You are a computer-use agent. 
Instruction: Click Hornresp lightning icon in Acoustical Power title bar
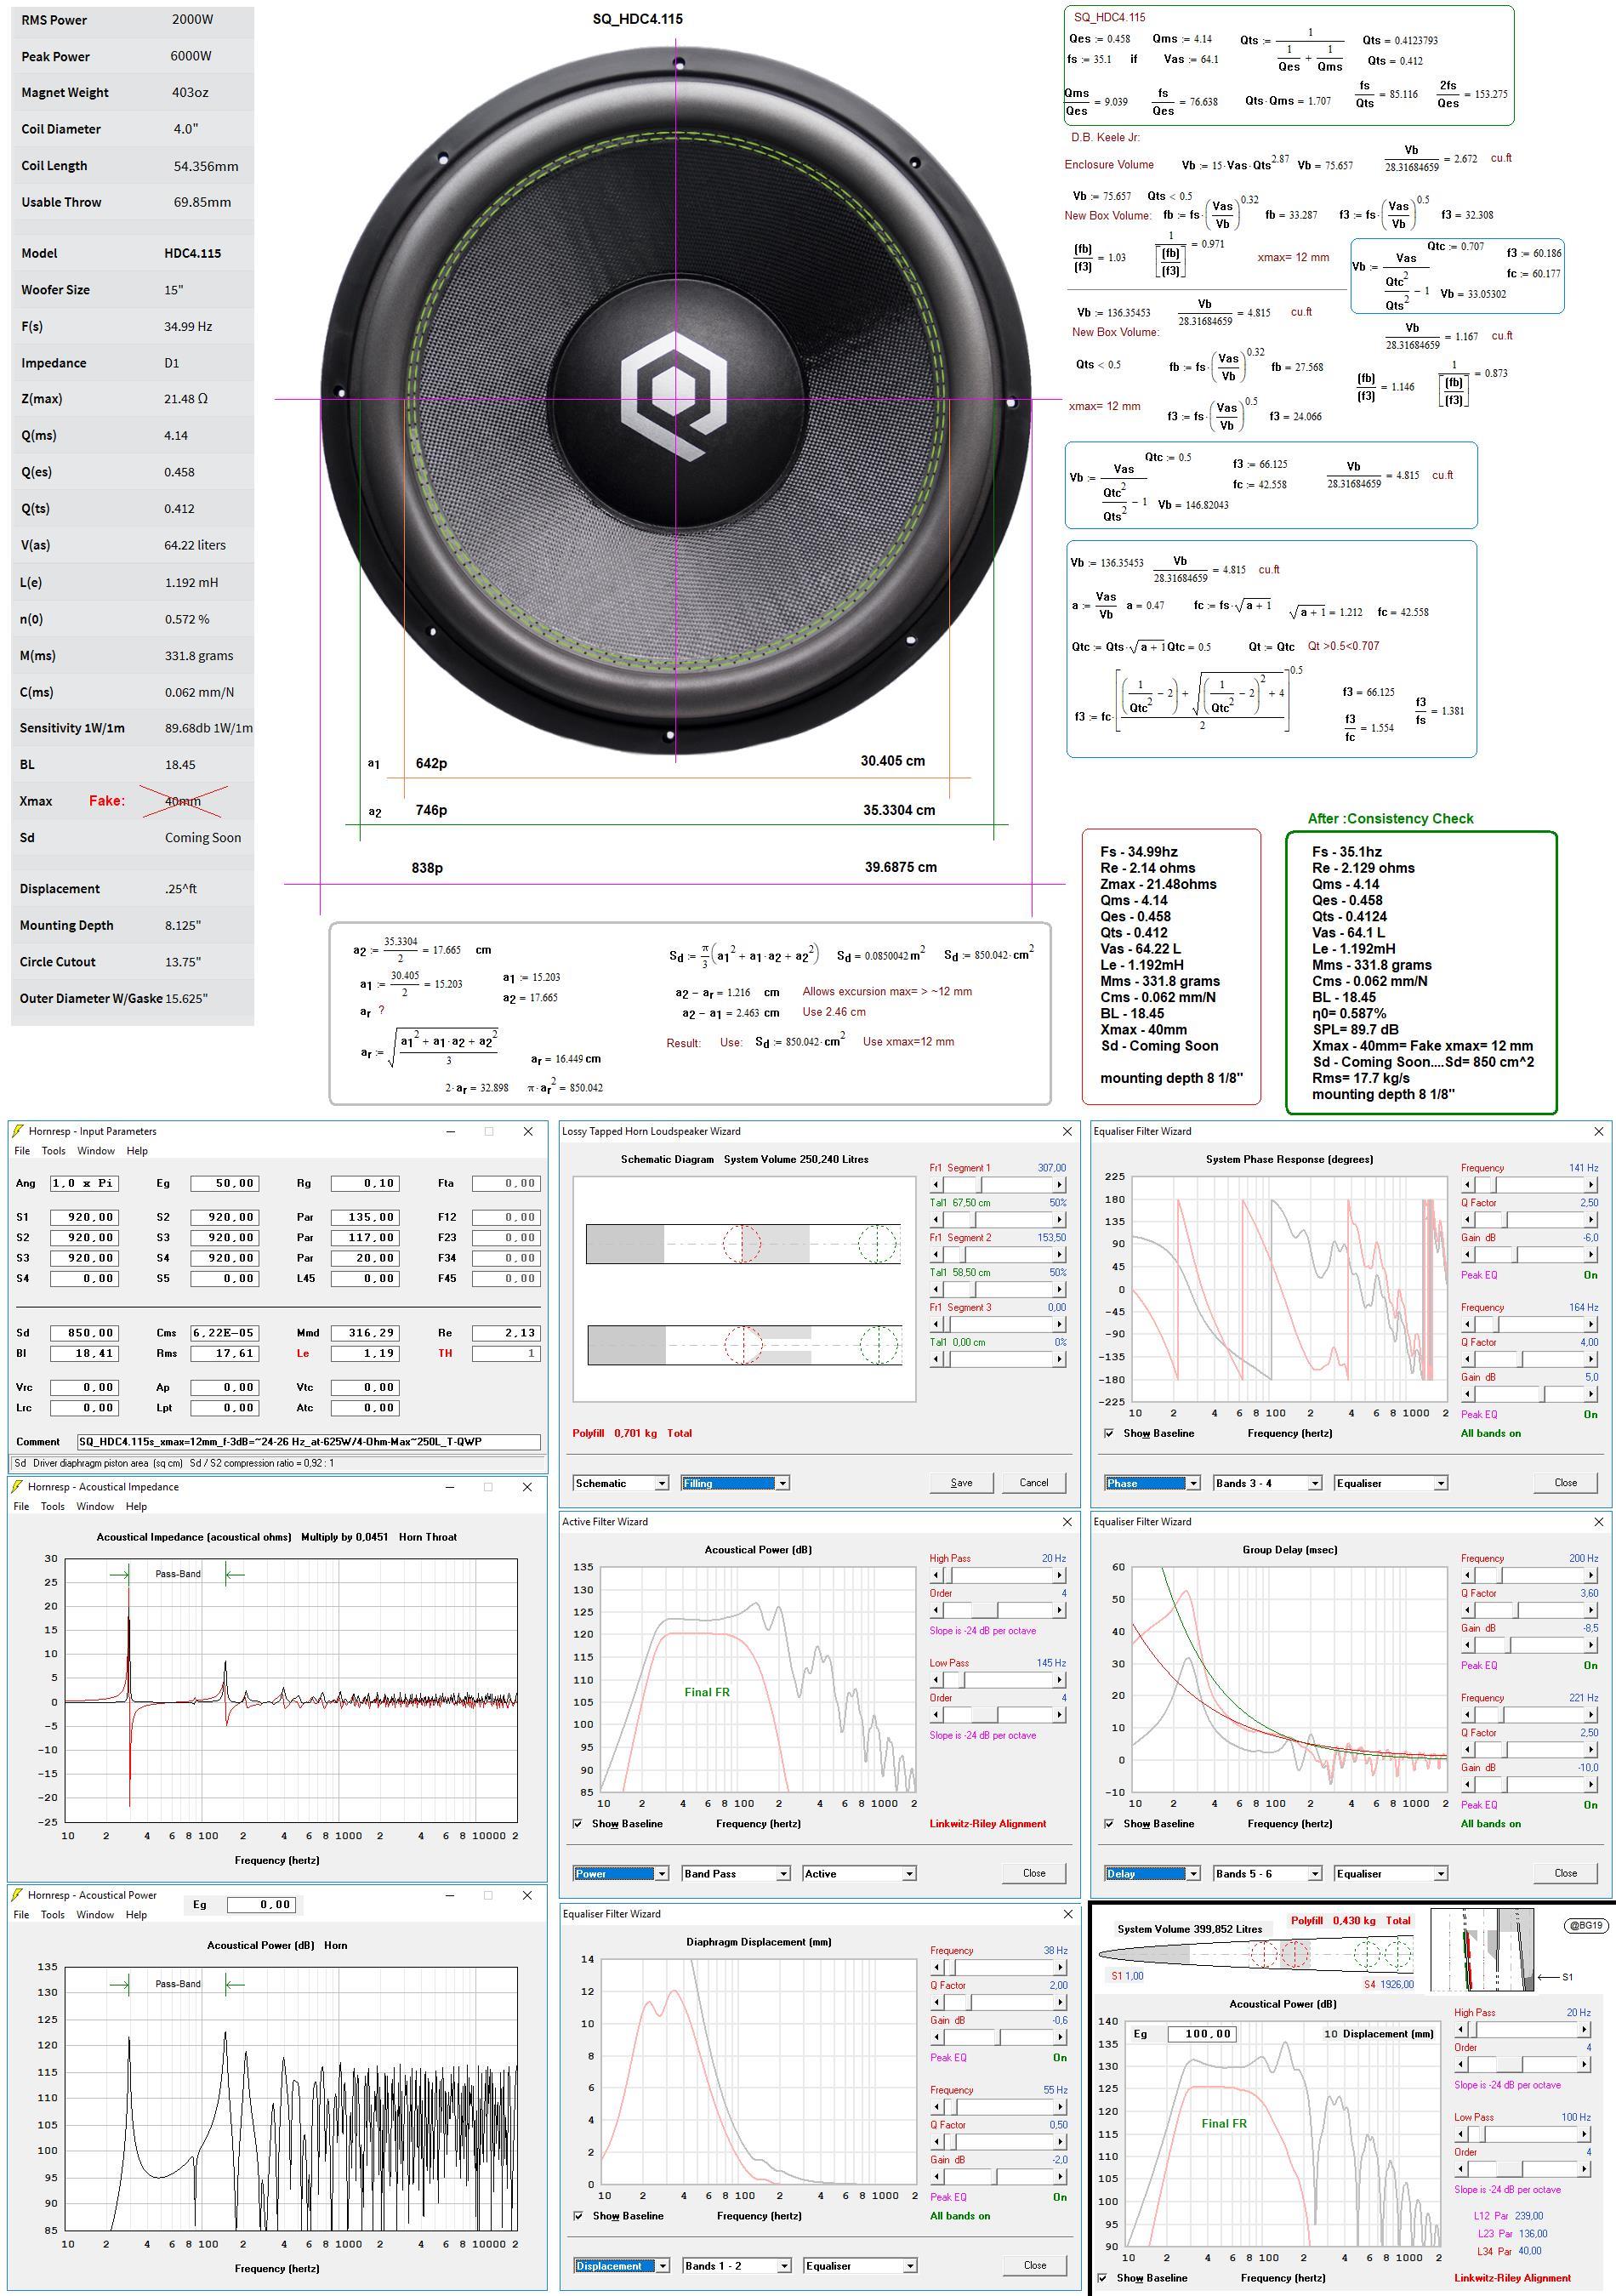click(x=17, y=1894)
